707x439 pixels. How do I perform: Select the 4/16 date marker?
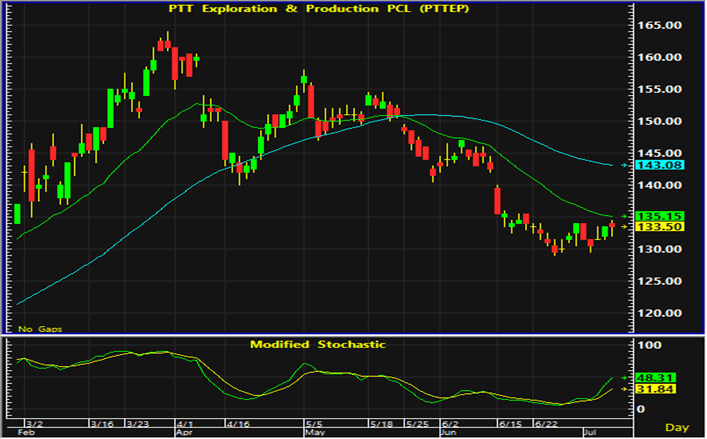tap(238, 424)
